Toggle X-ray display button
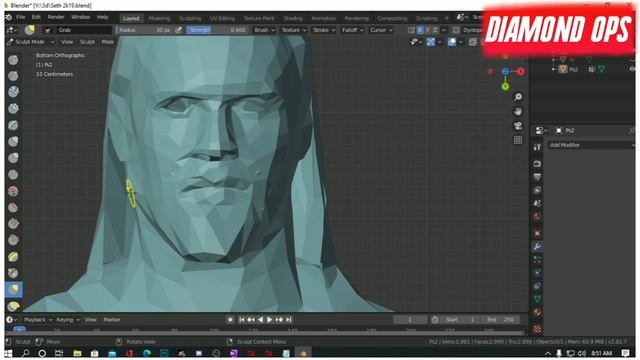 [473, 42]
